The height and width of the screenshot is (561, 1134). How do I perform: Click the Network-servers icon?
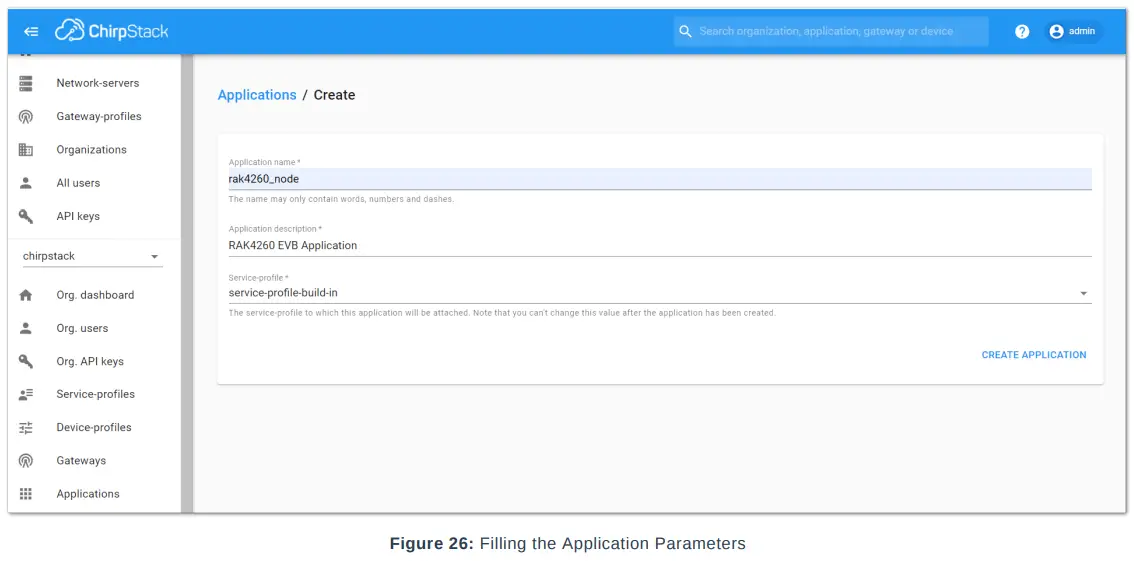(x=26, y=83)
